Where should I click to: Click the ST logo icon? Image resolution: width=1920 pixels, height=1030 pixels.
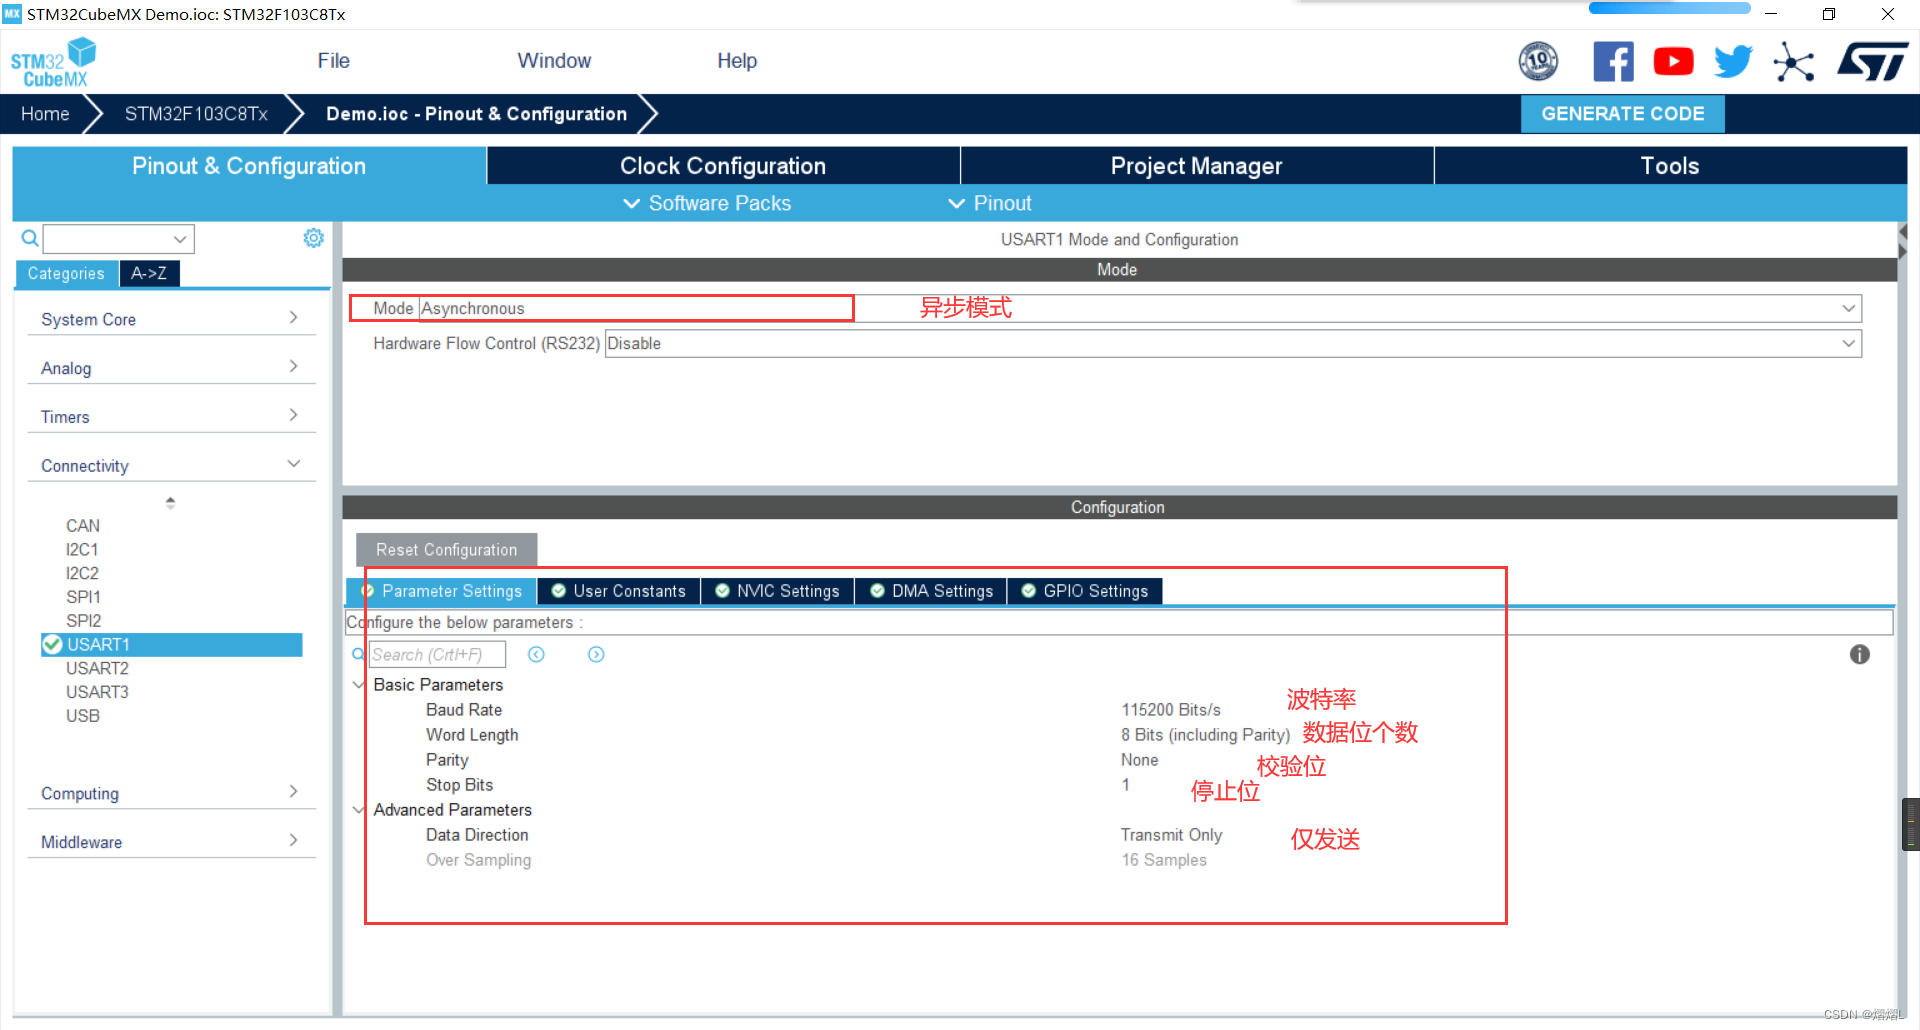(1873, 61)
